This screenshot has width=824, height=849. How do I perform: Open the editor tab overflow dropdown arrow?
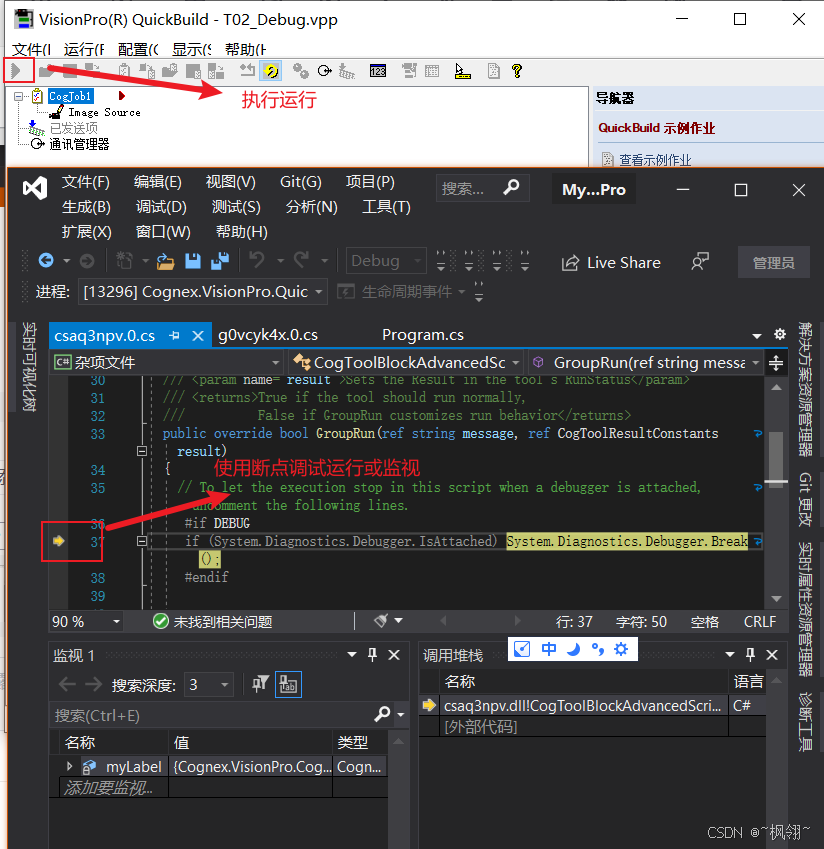(x=757, y=336)
